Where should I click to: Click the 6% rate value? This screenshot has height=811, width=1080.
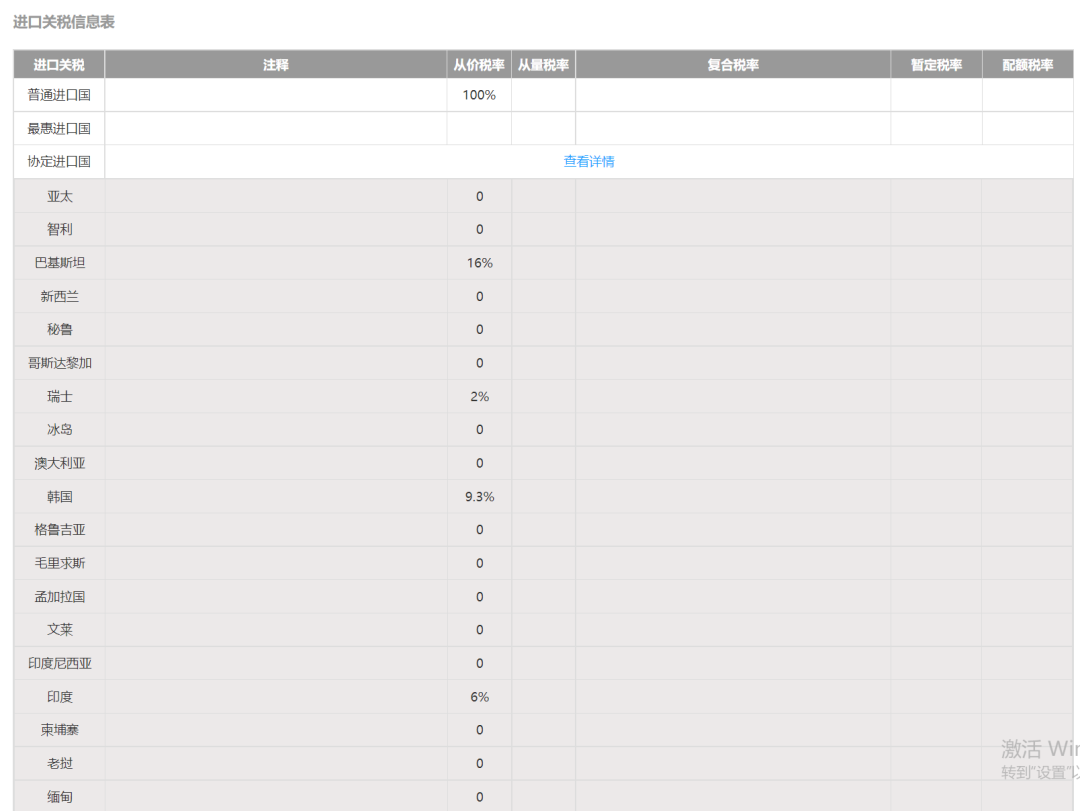tap(479, 697)
